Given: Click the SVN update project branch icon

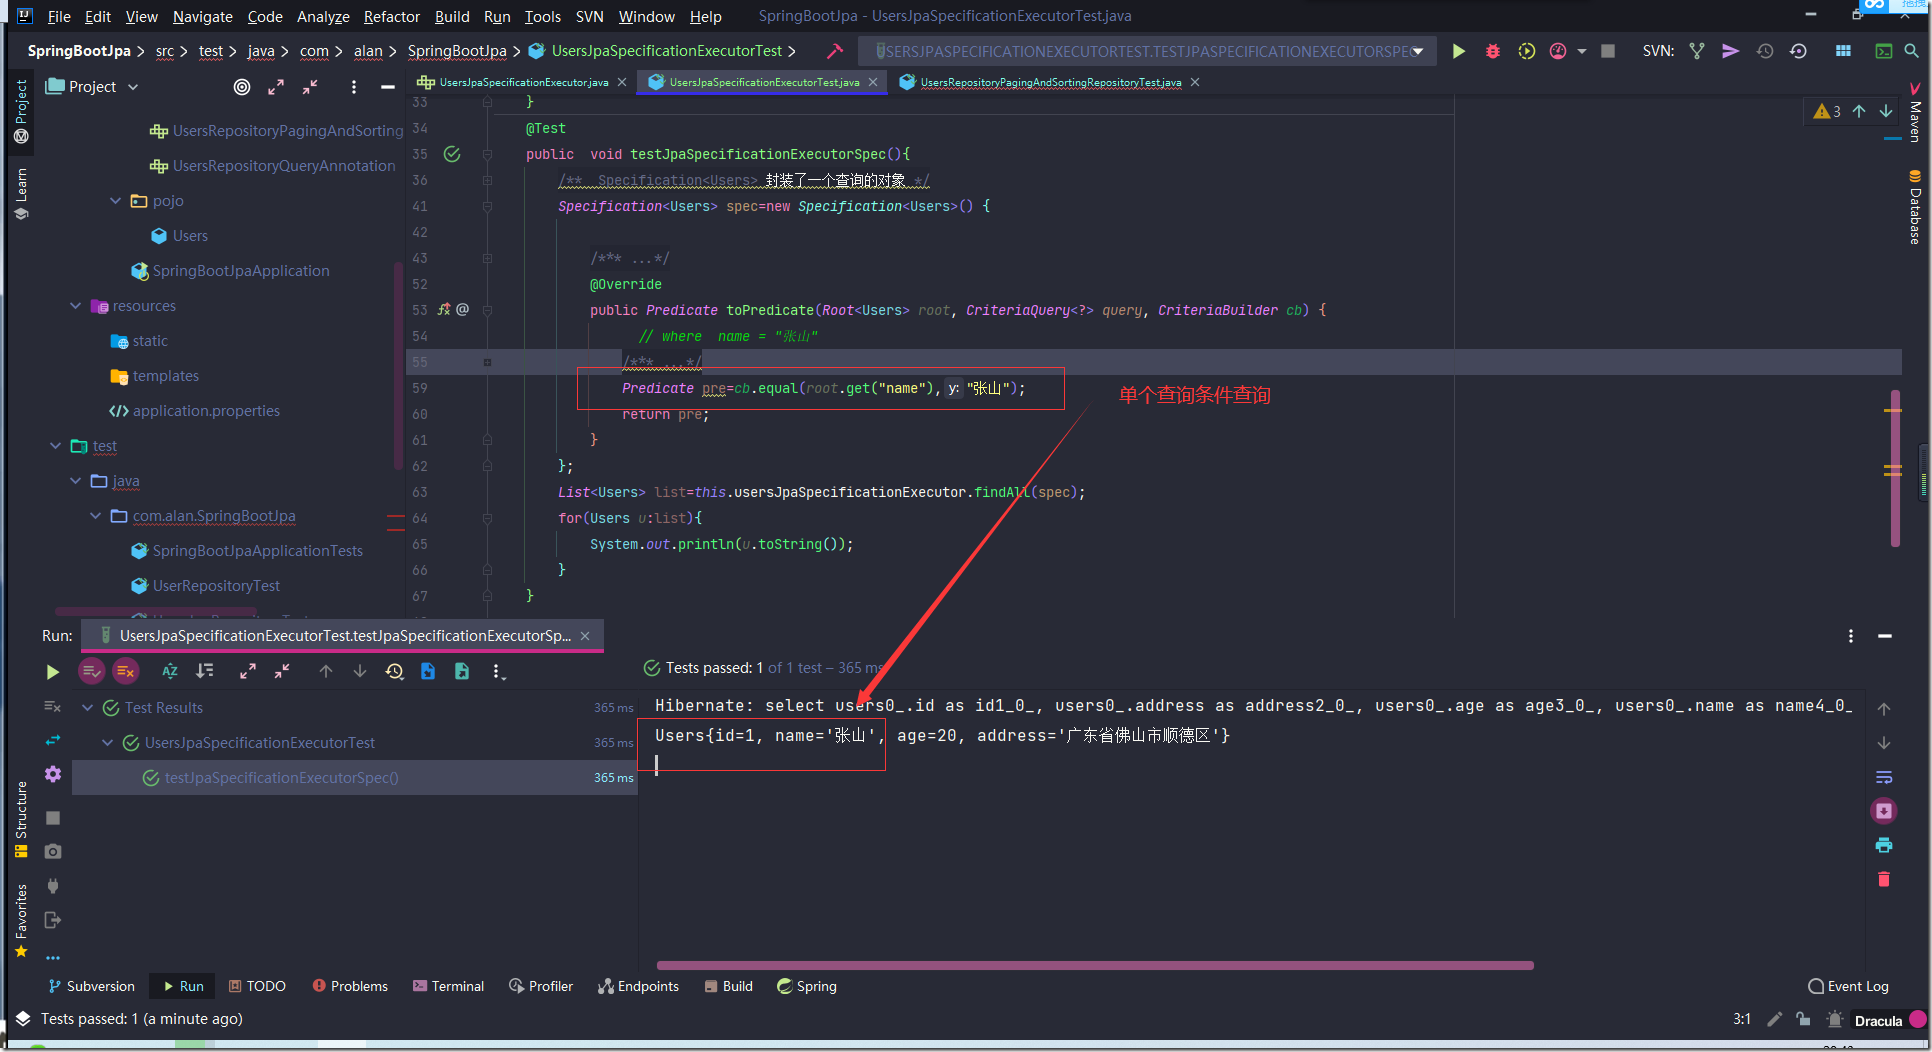Looking at the screenshot, I should 1697,51.
